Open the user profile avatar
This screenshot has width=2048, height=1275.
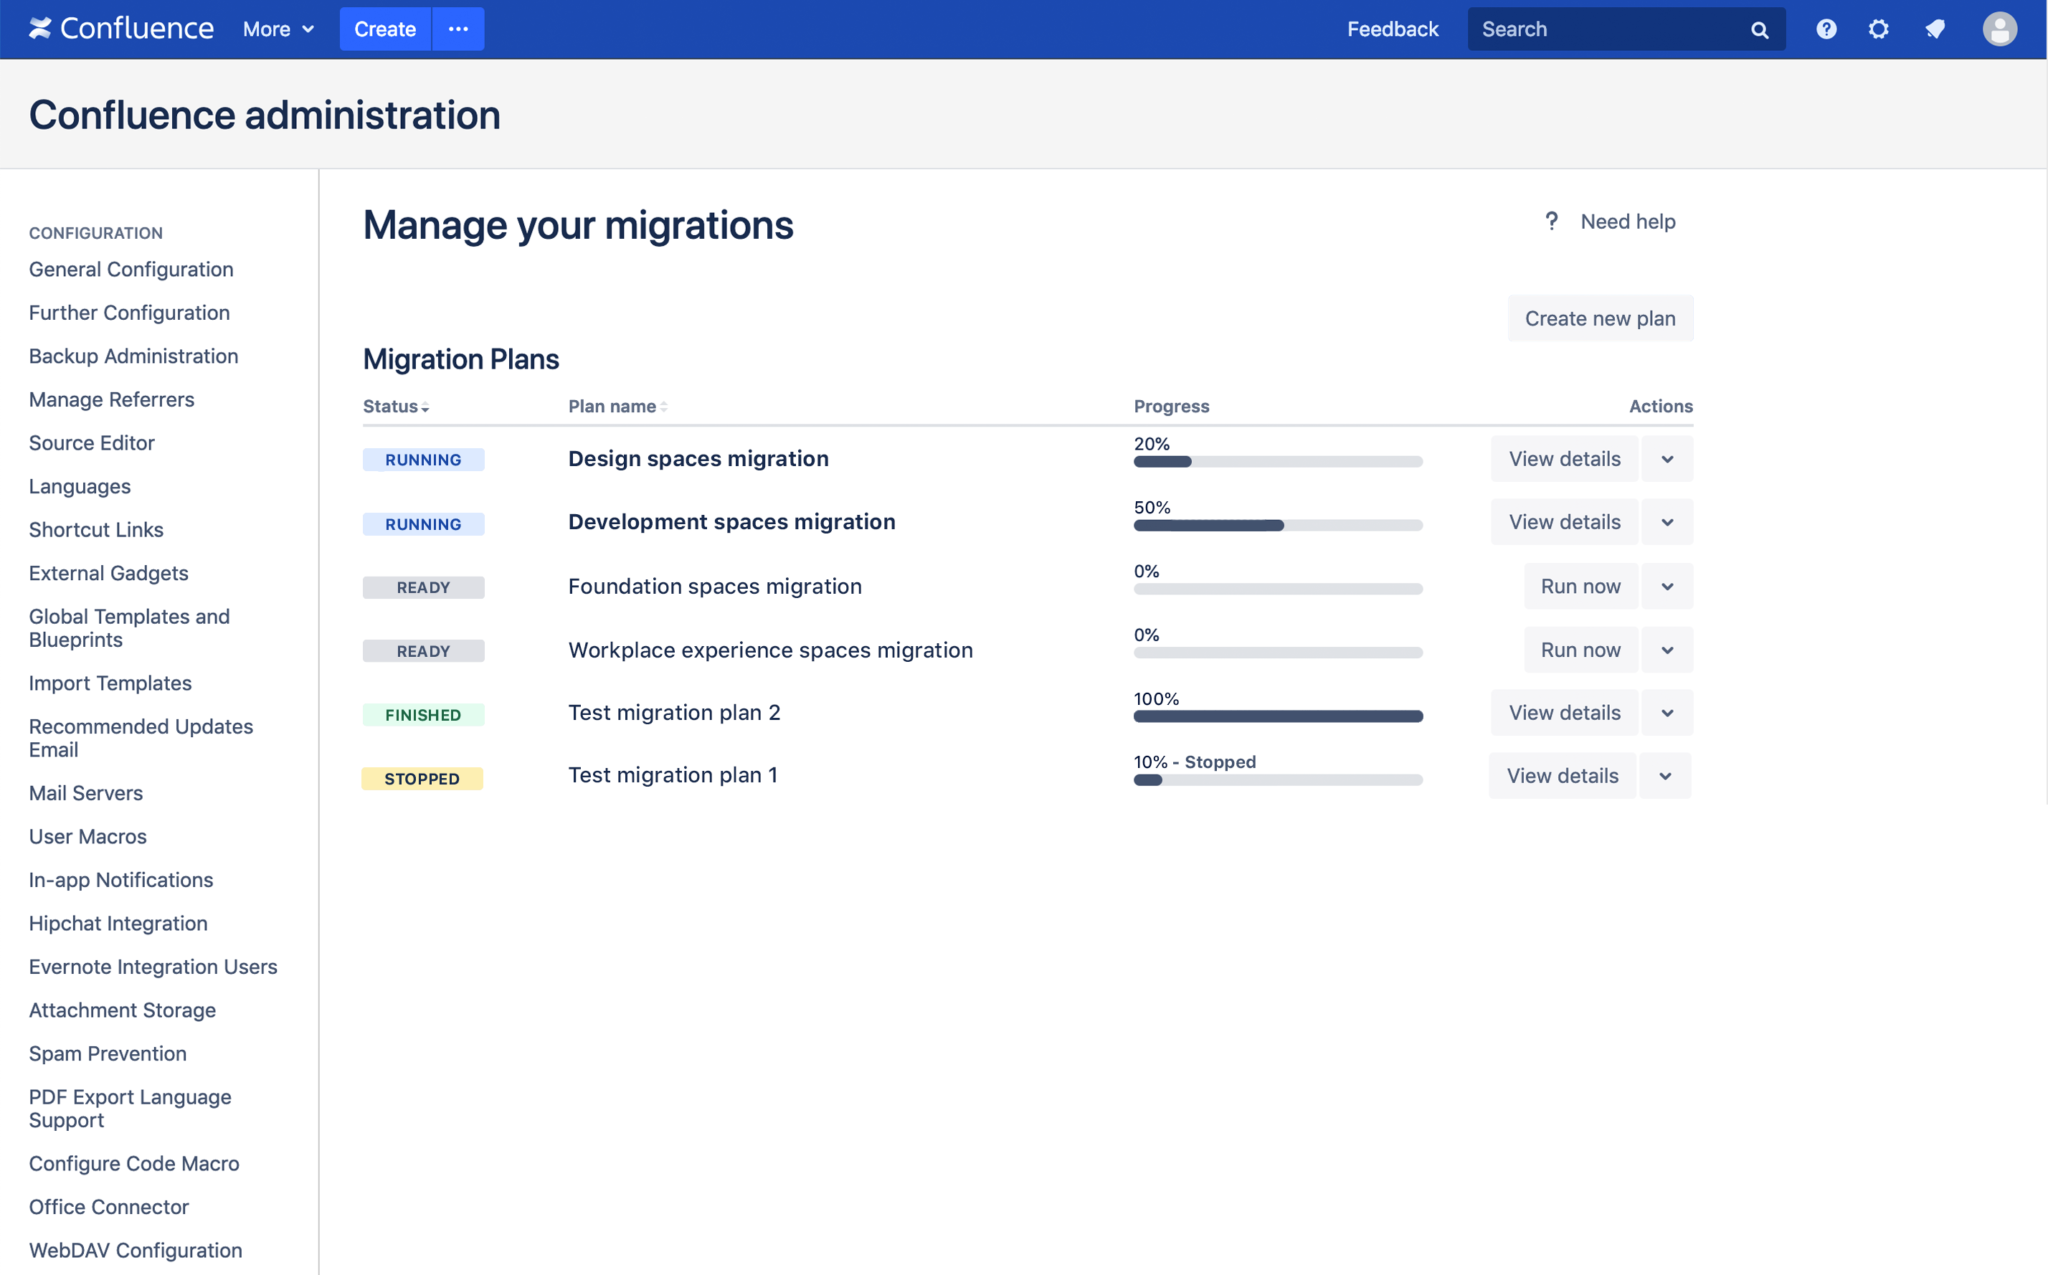[x=1998, y=29]
